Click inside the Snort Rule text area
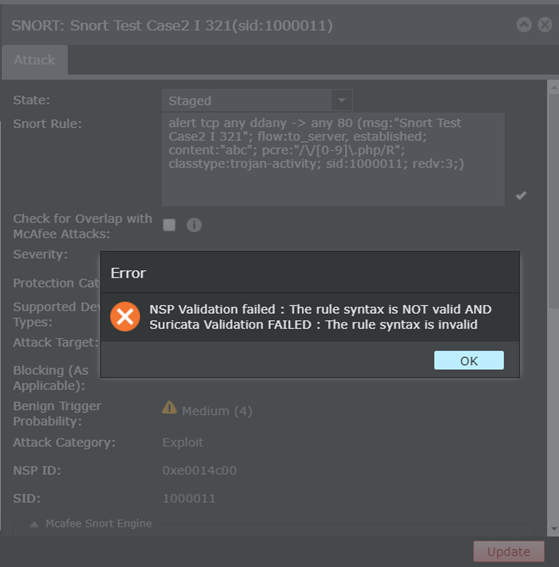Image resolution: width=559 pixels, height=567 pixels. 333,159
